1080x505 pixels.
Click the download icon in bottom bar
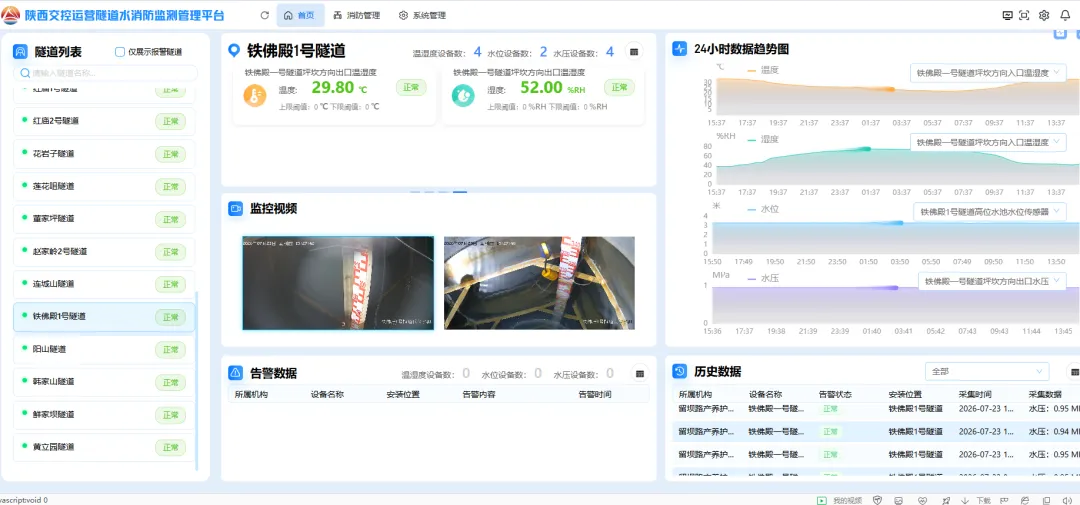965,500
